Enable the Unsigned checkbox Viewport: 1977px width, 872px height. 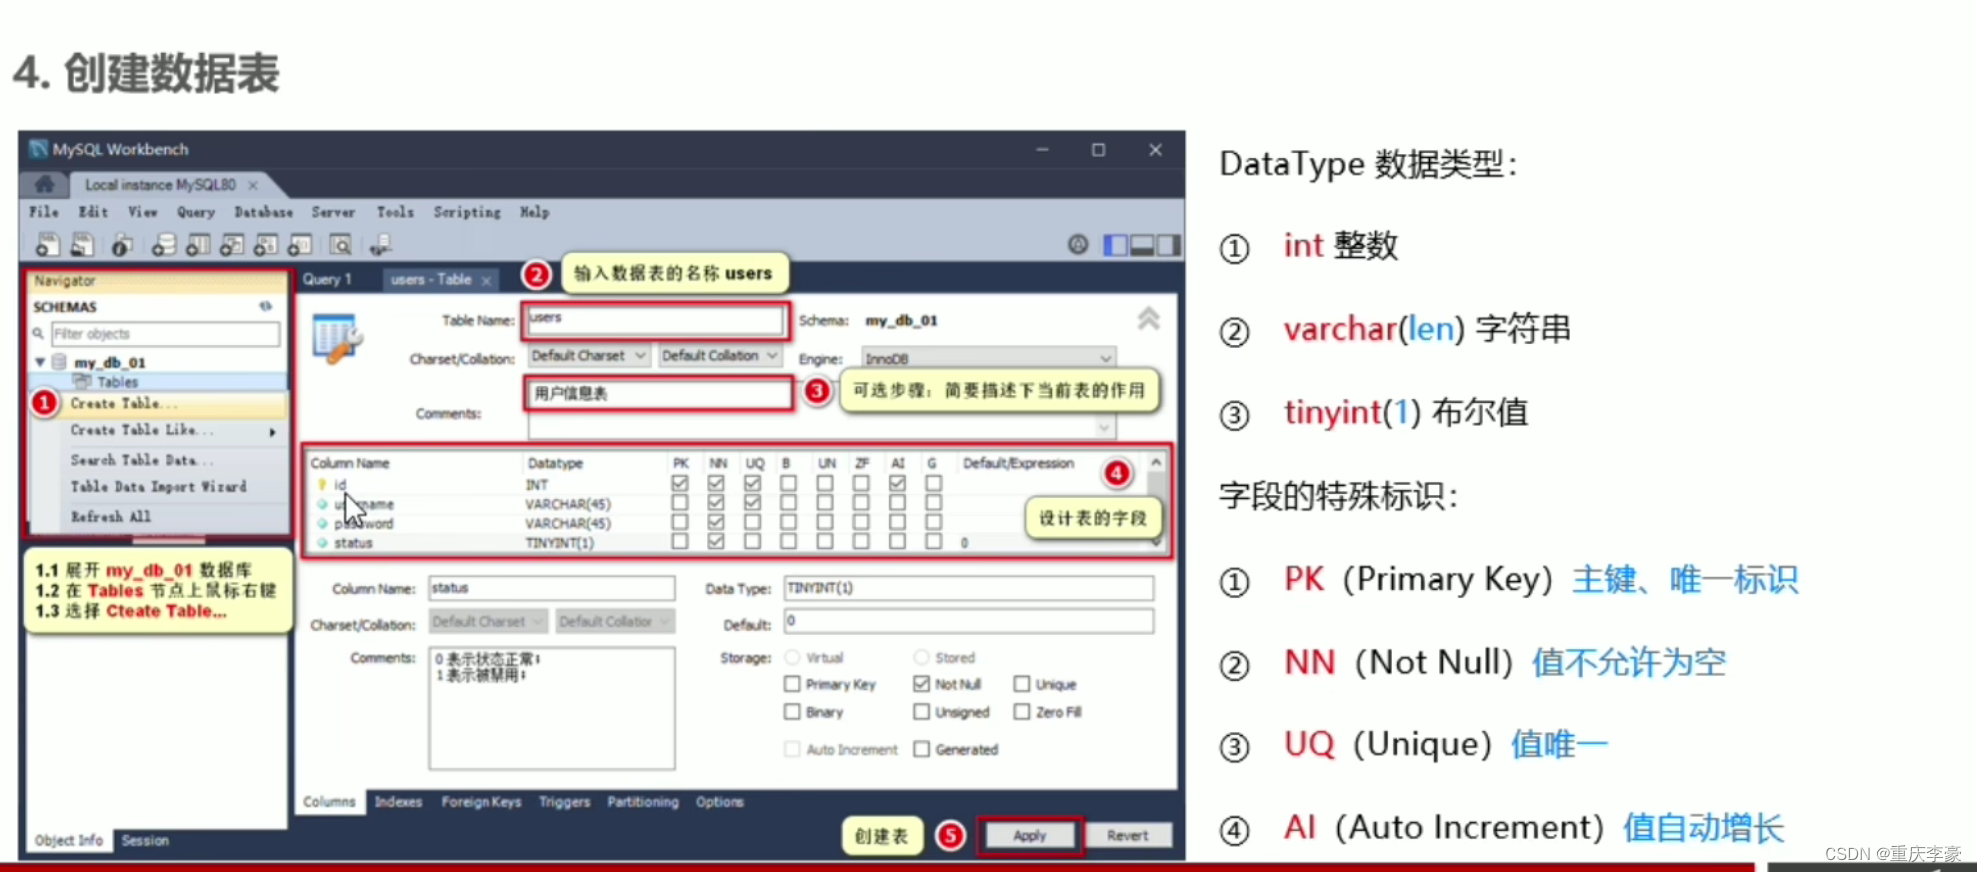[921, 712]
